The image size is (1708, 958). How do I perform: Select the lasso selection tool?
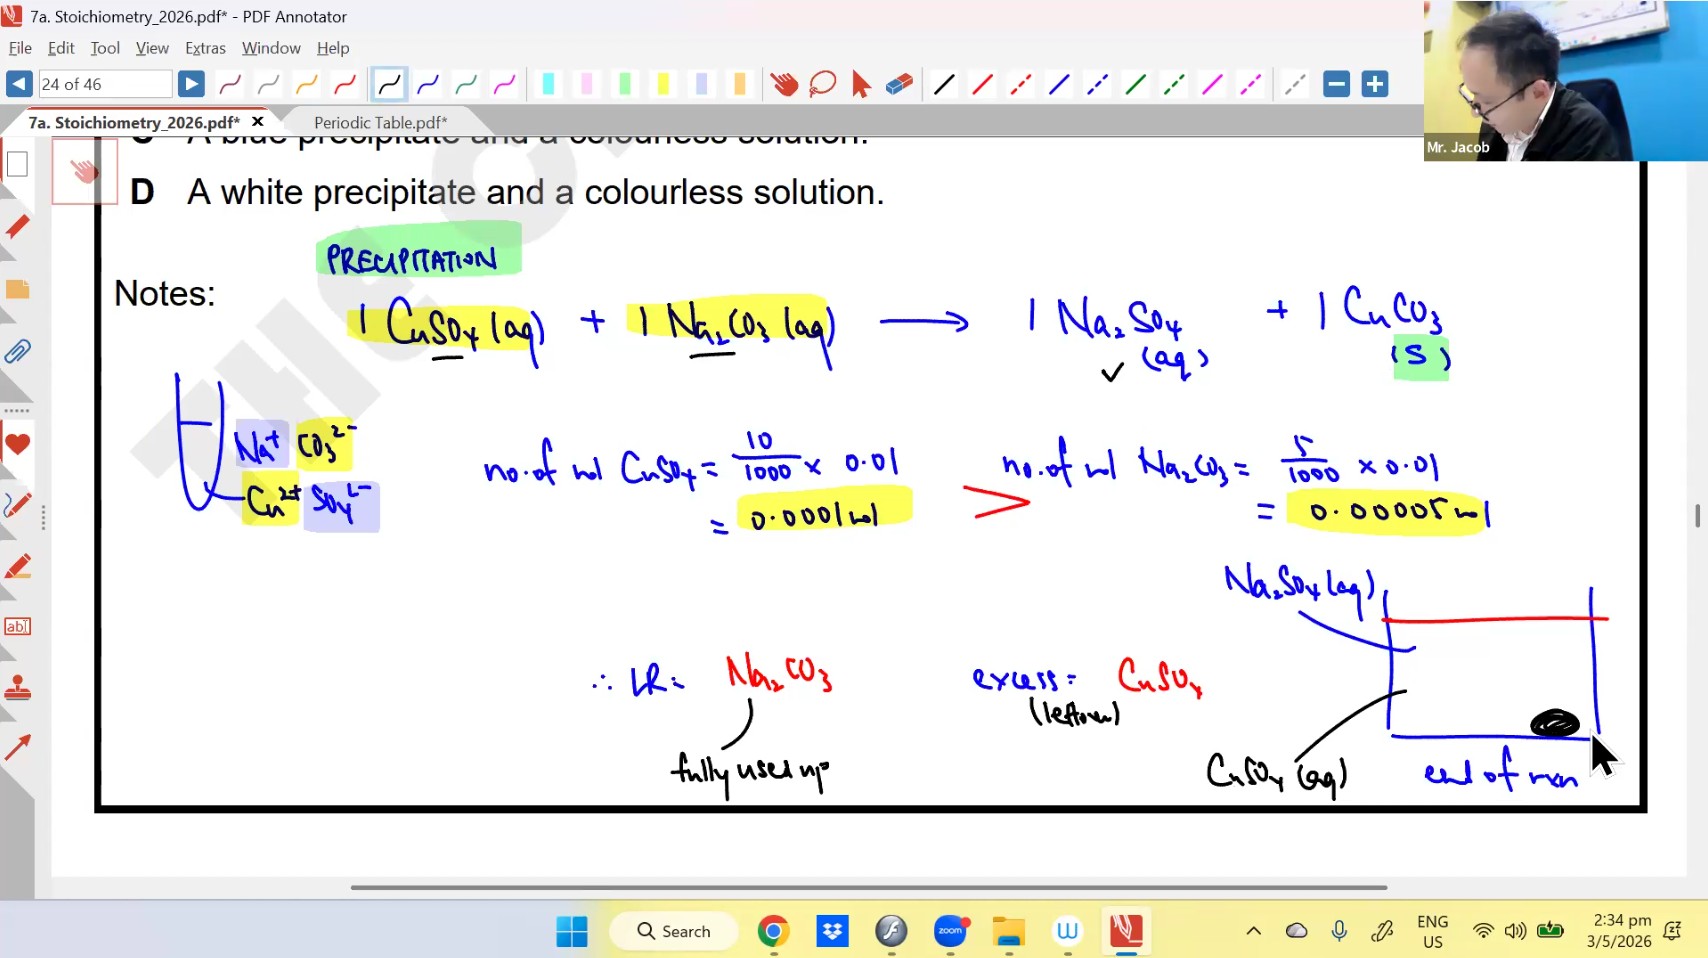pos(822,84)
